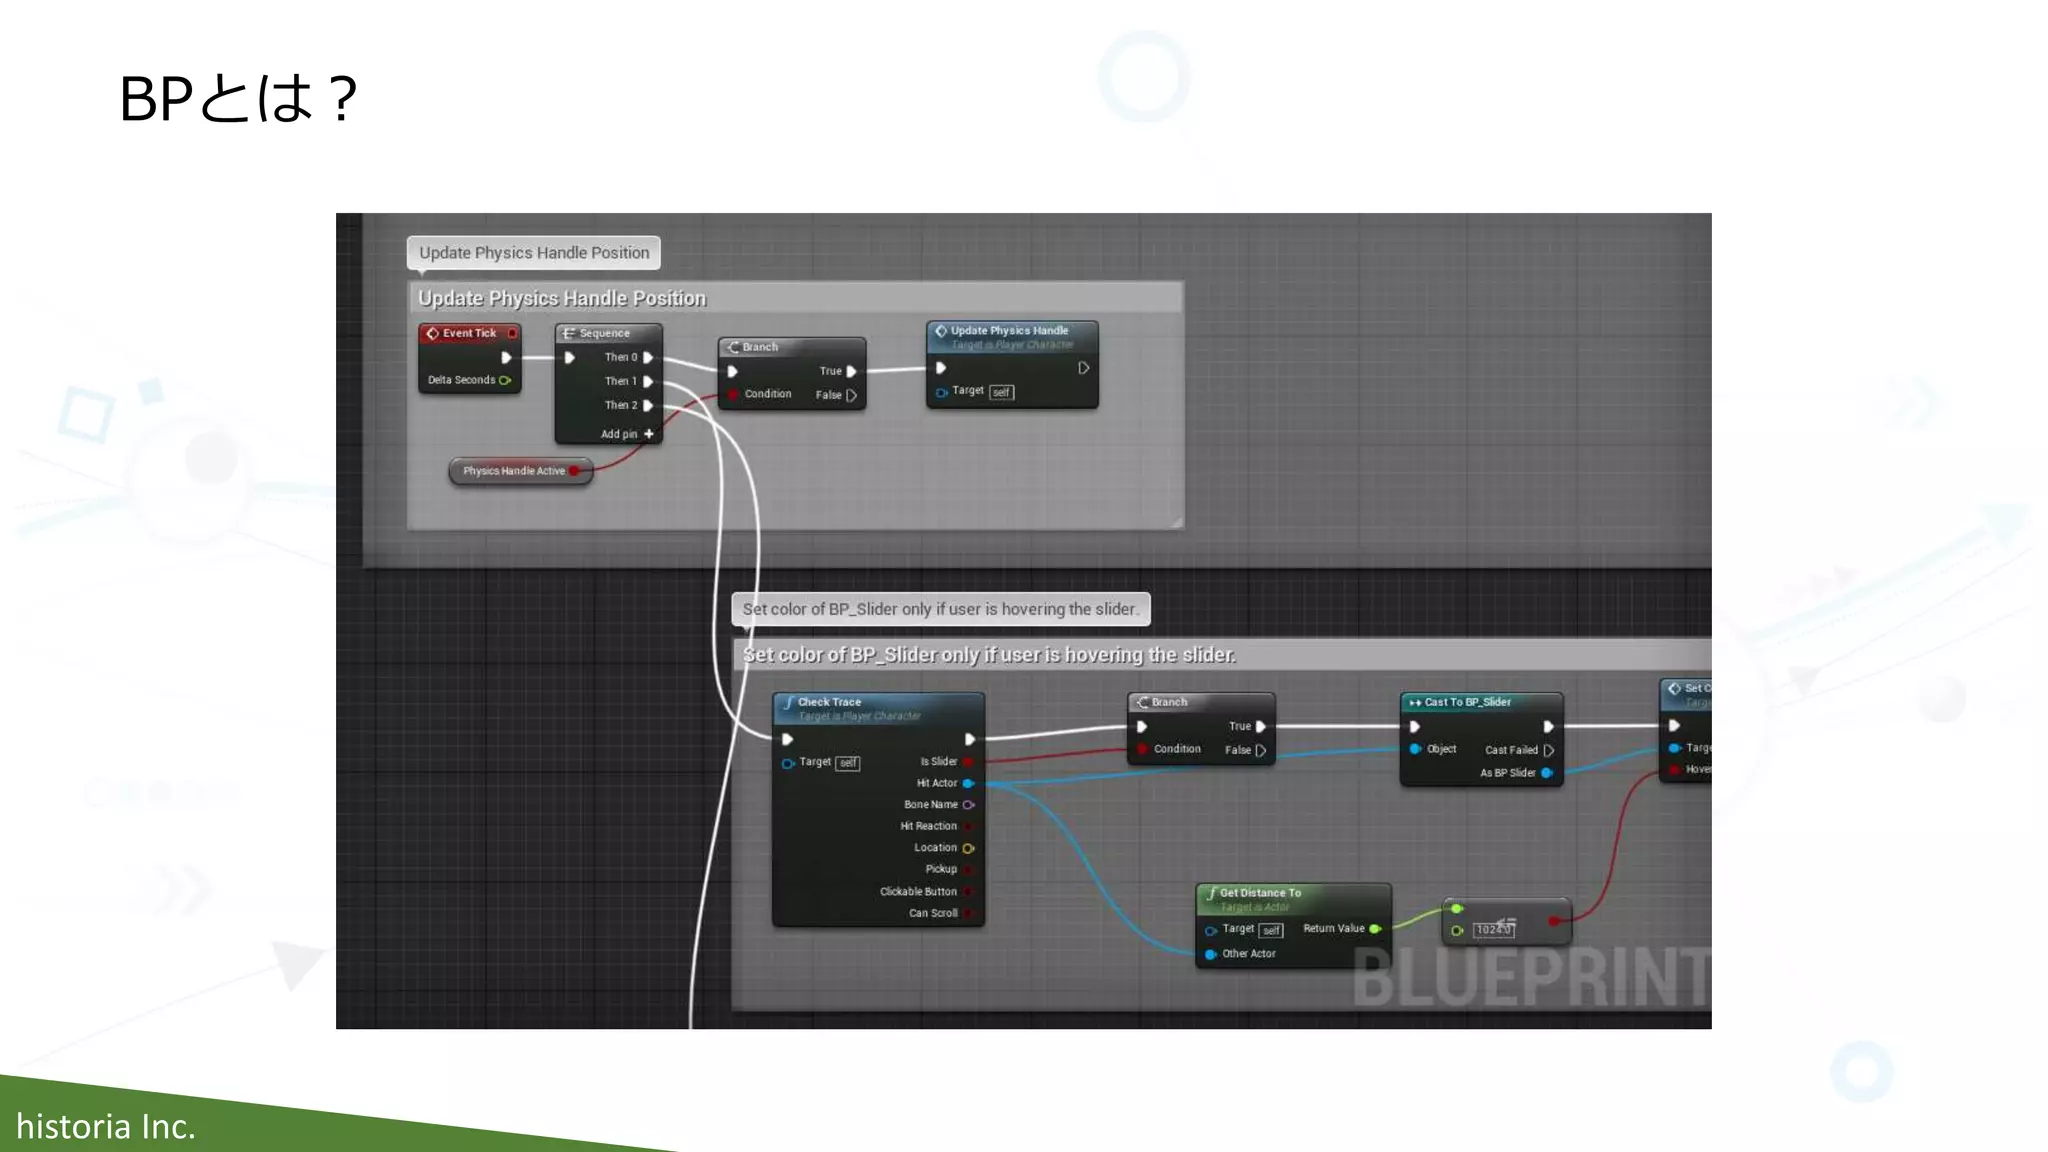Click the Update Physics Handle node icon
Image resolution: width=2048 pixels, height=1152 pixels.
click(941, 330)
